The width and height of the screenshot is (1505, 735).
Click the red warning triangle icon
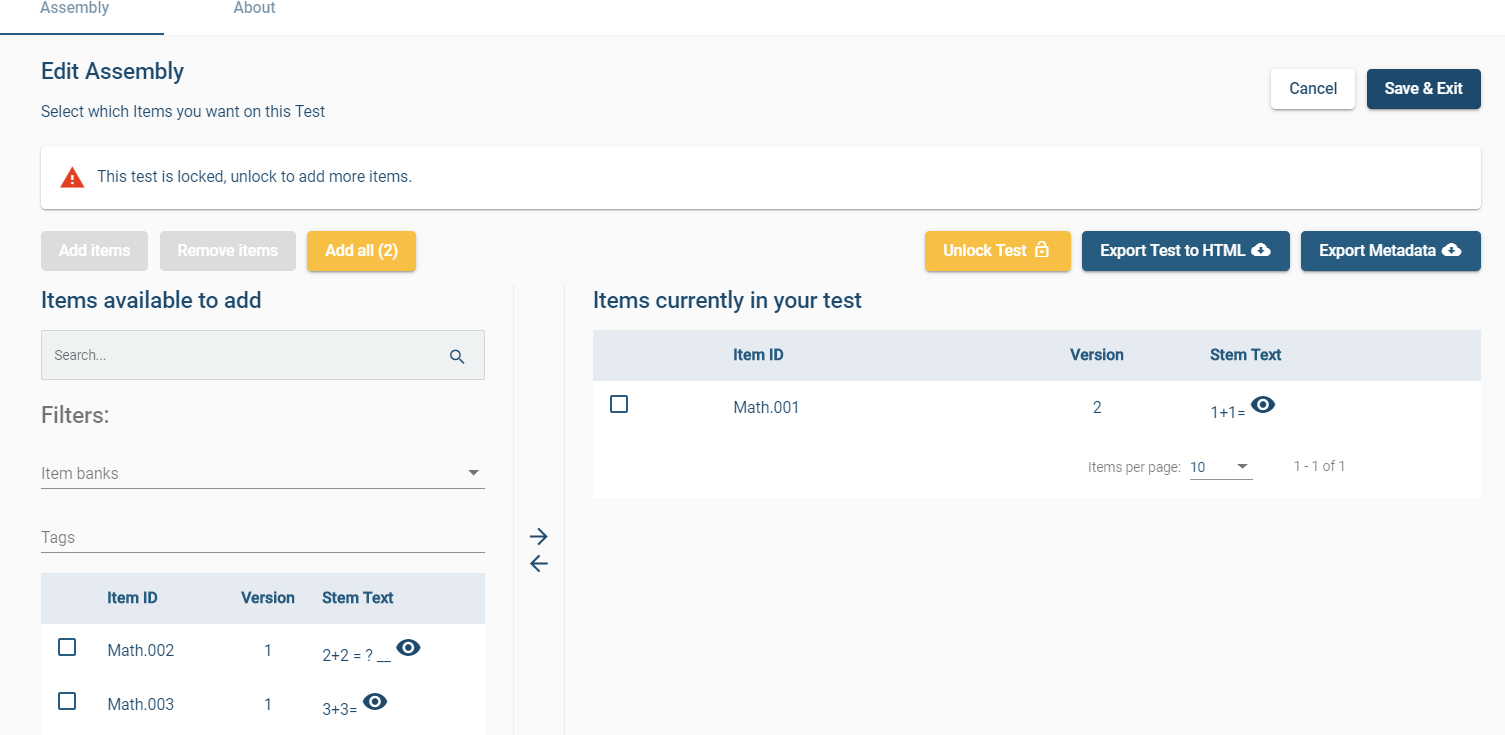pyautogui.click(x=72, y=178)
